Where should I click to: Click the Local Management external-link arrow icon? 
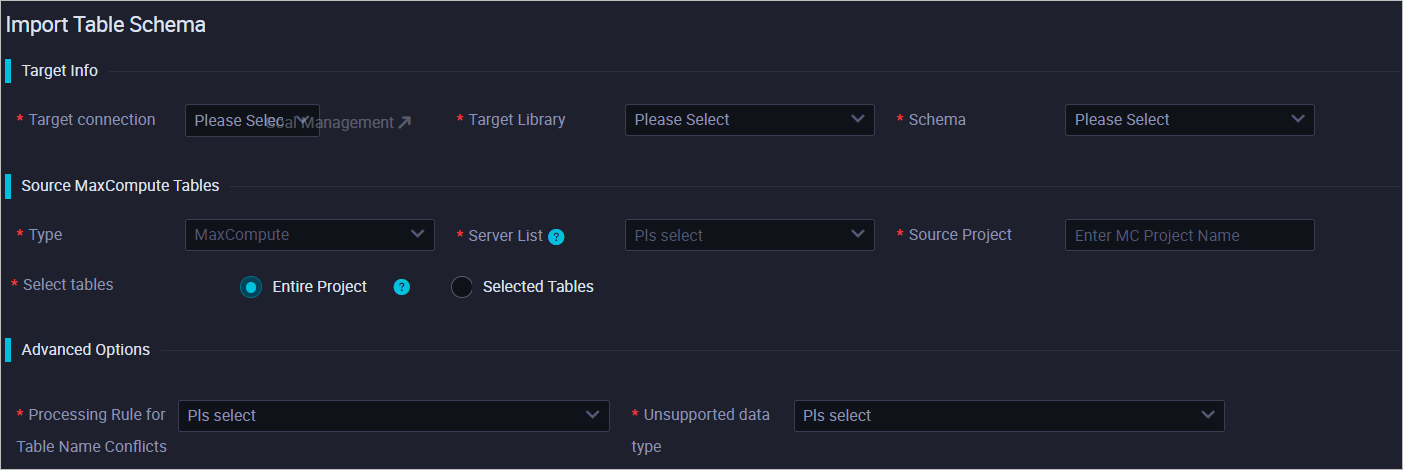[404, 122]
